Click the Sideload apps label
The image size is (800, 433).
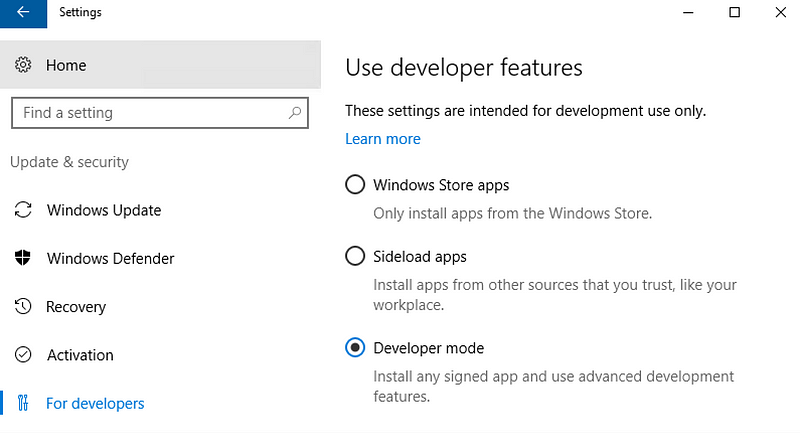419,256
